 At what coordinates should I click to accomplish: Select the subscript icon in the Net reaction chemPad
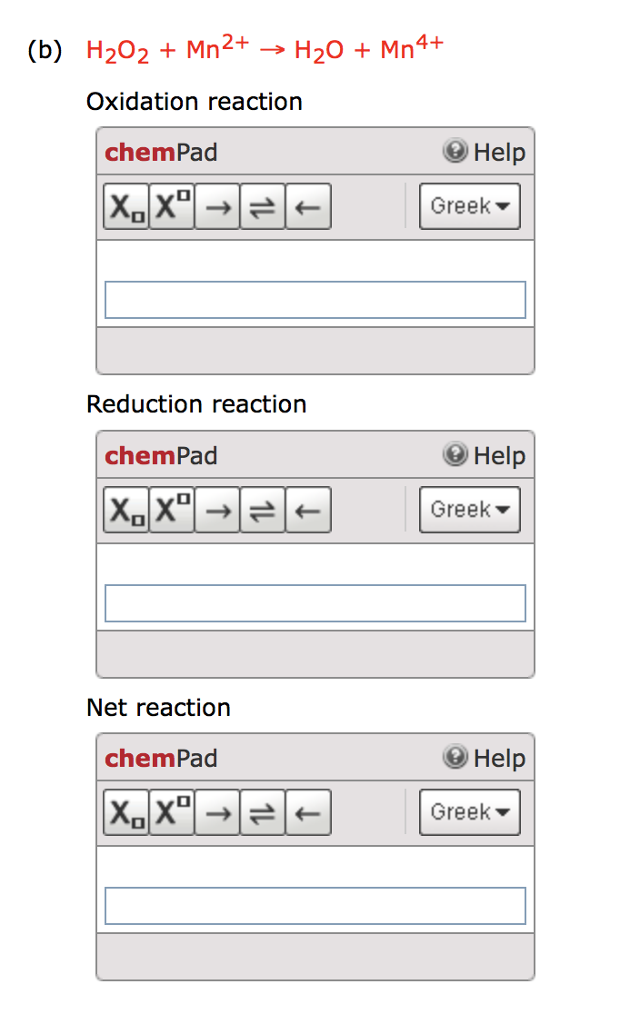125,812
